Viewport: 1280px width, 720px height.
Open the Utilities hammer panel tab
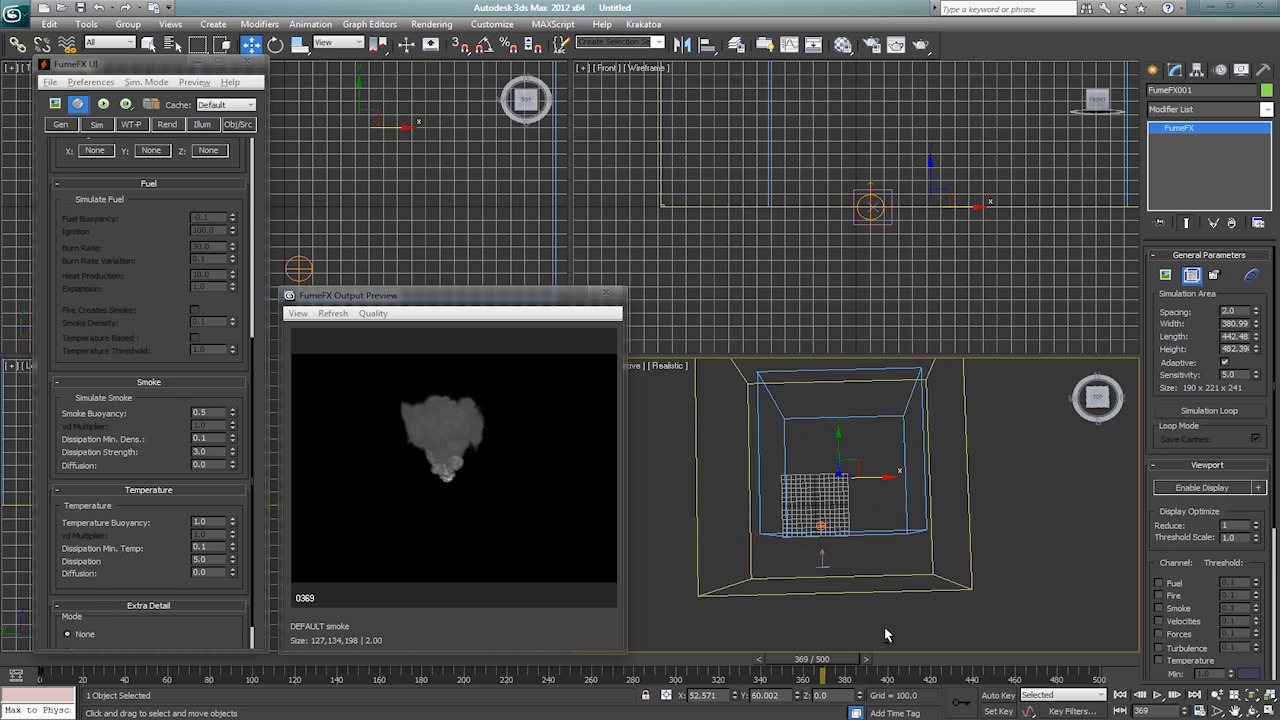tap(1263, 70)
